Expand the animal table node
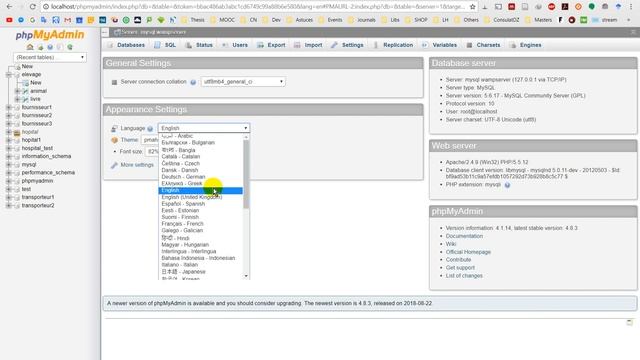The height and width of the screenshot is (360, 640). pos(17,91)
